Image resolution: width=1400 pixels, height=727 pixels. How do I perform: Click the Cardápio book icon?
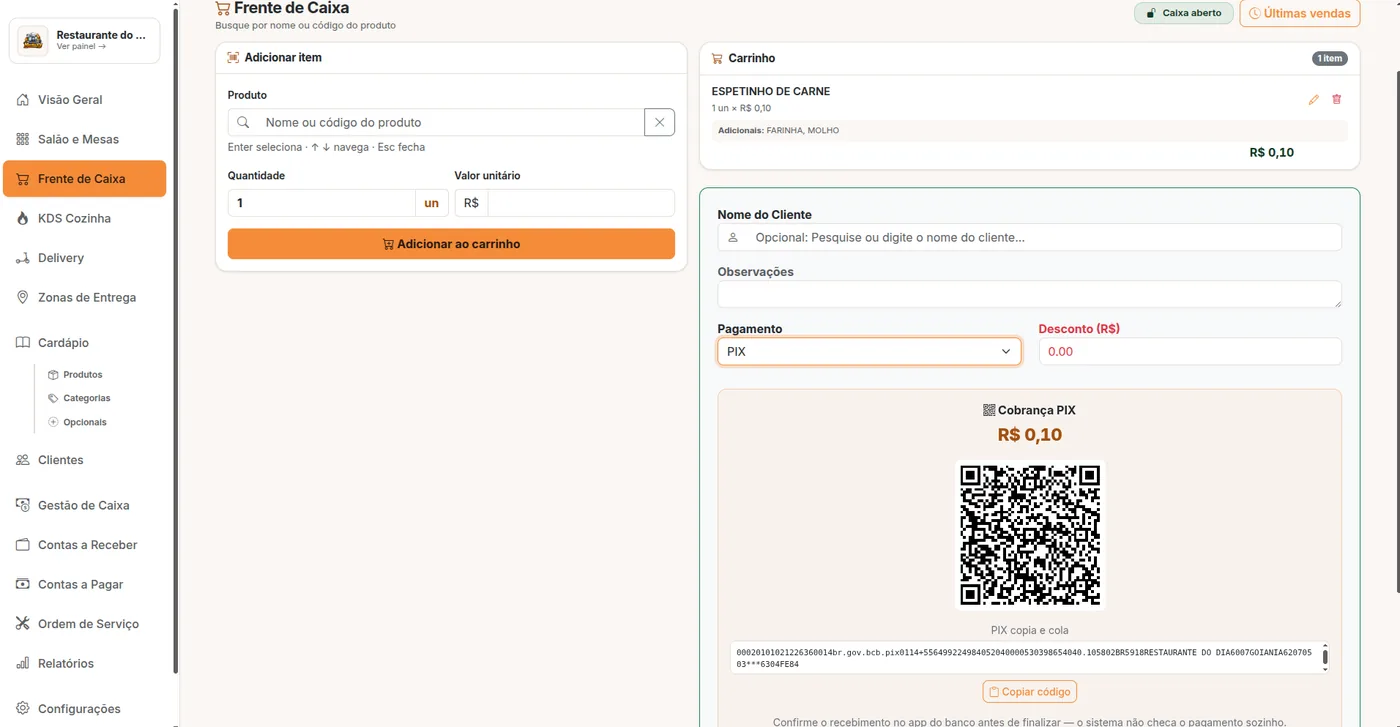click(x=23, y=342)
